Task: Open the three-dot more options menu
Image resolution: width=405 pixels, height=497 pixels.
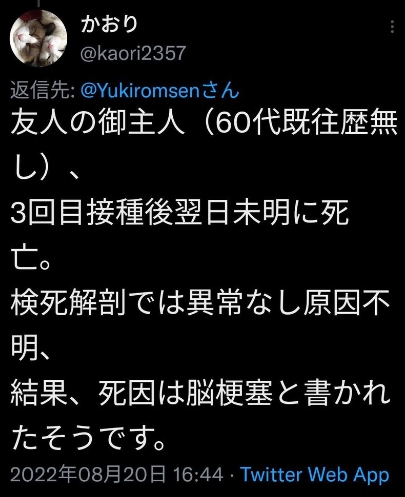Action: pos(392,27)
